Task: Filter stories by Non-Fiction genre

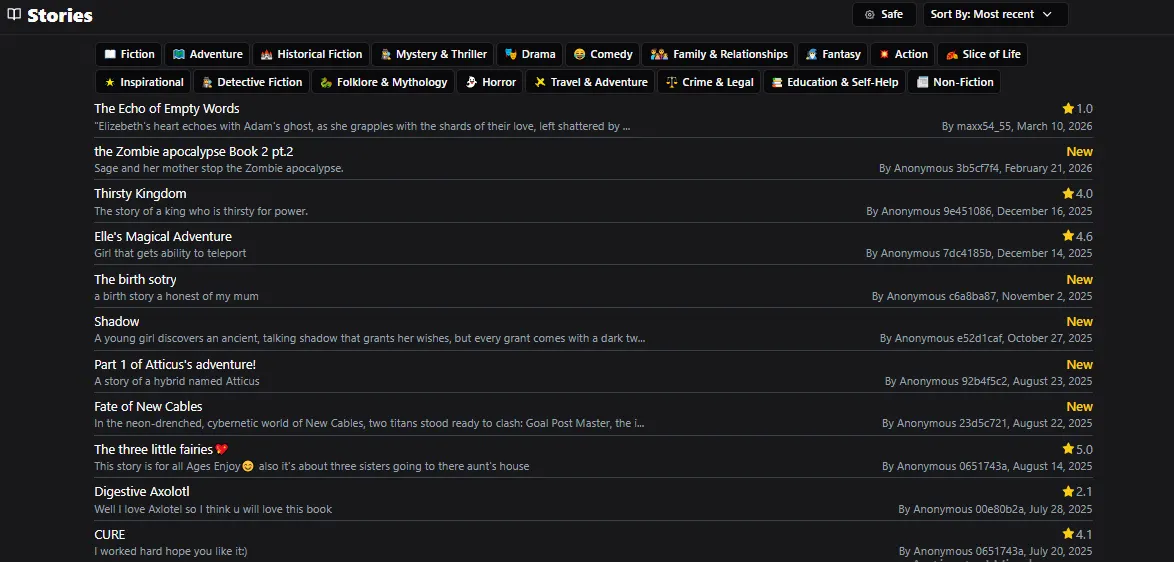Action: [x=954, y=82]
